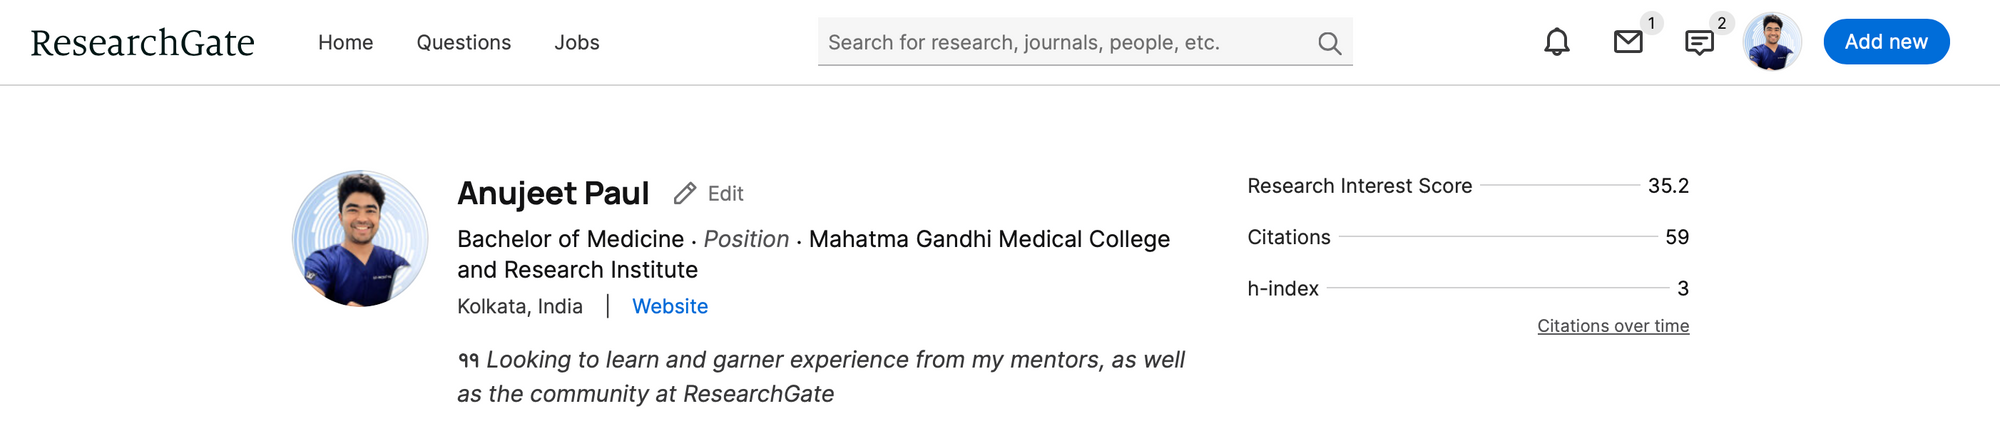This screenshot has width=2000, height=427.
Task: Click the large profile photo
Action: [x=360, y=238]
